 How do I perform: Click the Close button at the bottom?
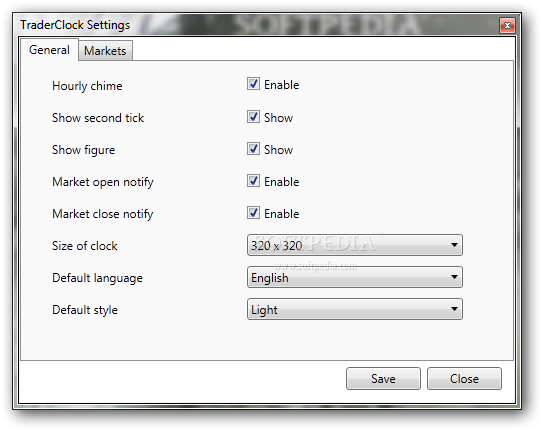(x=464, y=379)
